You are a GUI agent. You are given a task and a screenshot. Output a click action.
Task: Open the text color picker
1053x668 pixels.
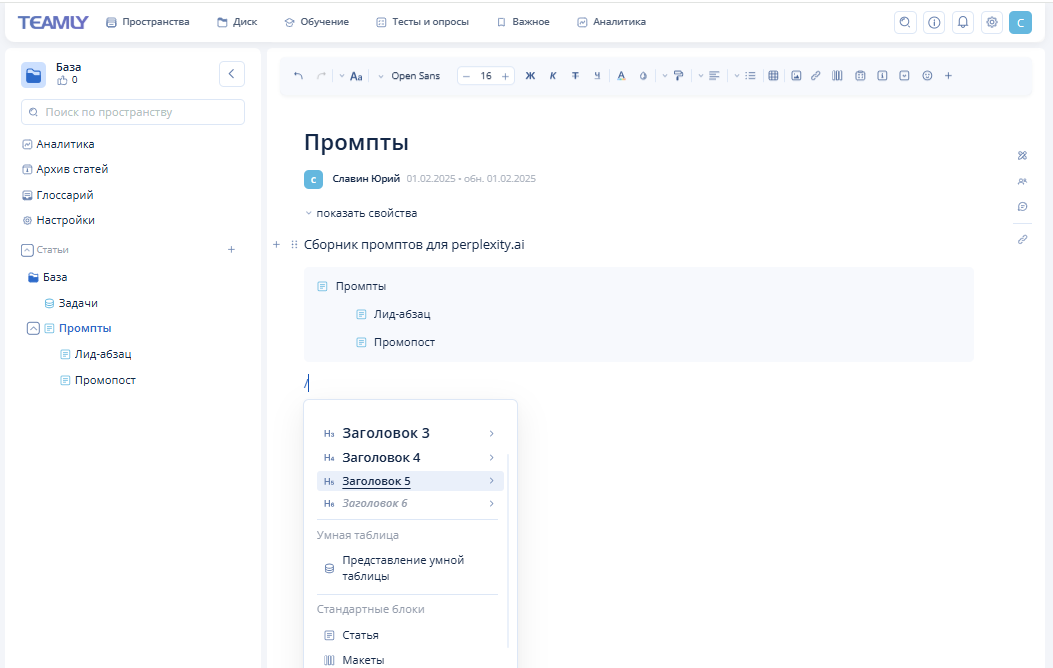click(x=621, y=76)
